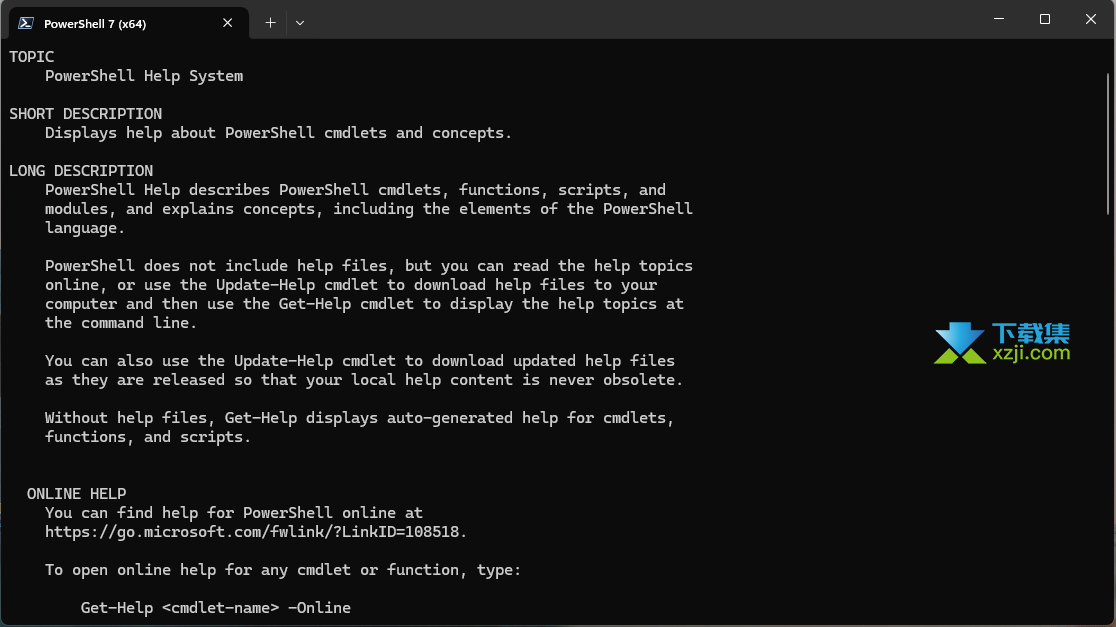The height and width of the screenshot is (627, 1116).
Task: Click the blue-green arrow watermark logo
Action: (x=959, y=343)
